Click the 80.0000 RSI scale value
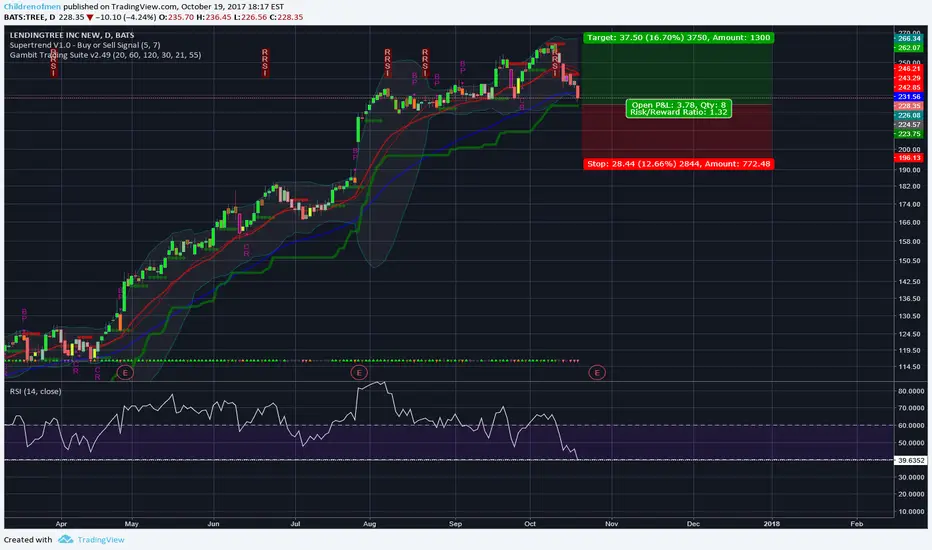This screenshot has height=550, width=932. point(911,391)
